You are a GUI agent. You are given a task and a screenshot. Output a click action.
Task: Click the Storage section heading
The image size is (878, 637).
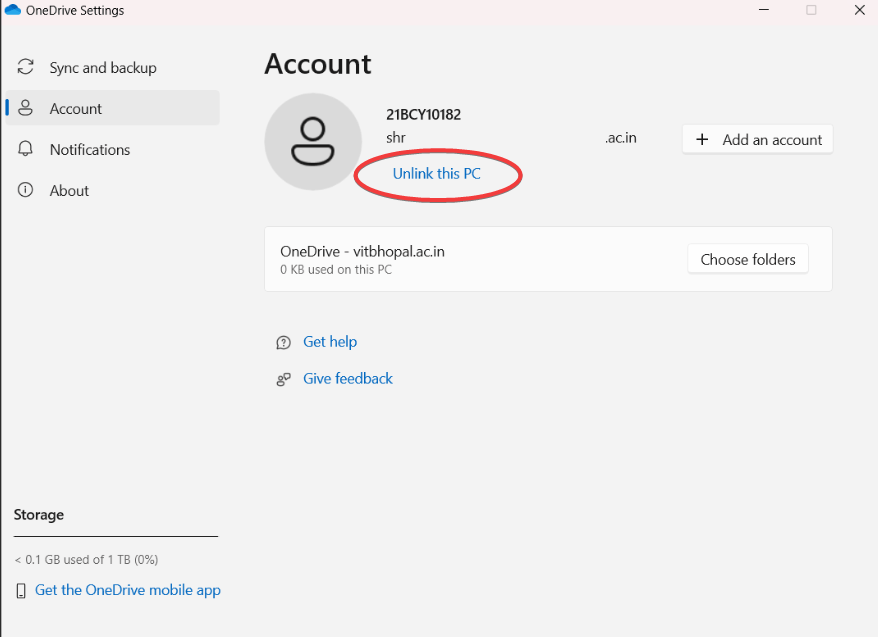[x=39, y=515]
